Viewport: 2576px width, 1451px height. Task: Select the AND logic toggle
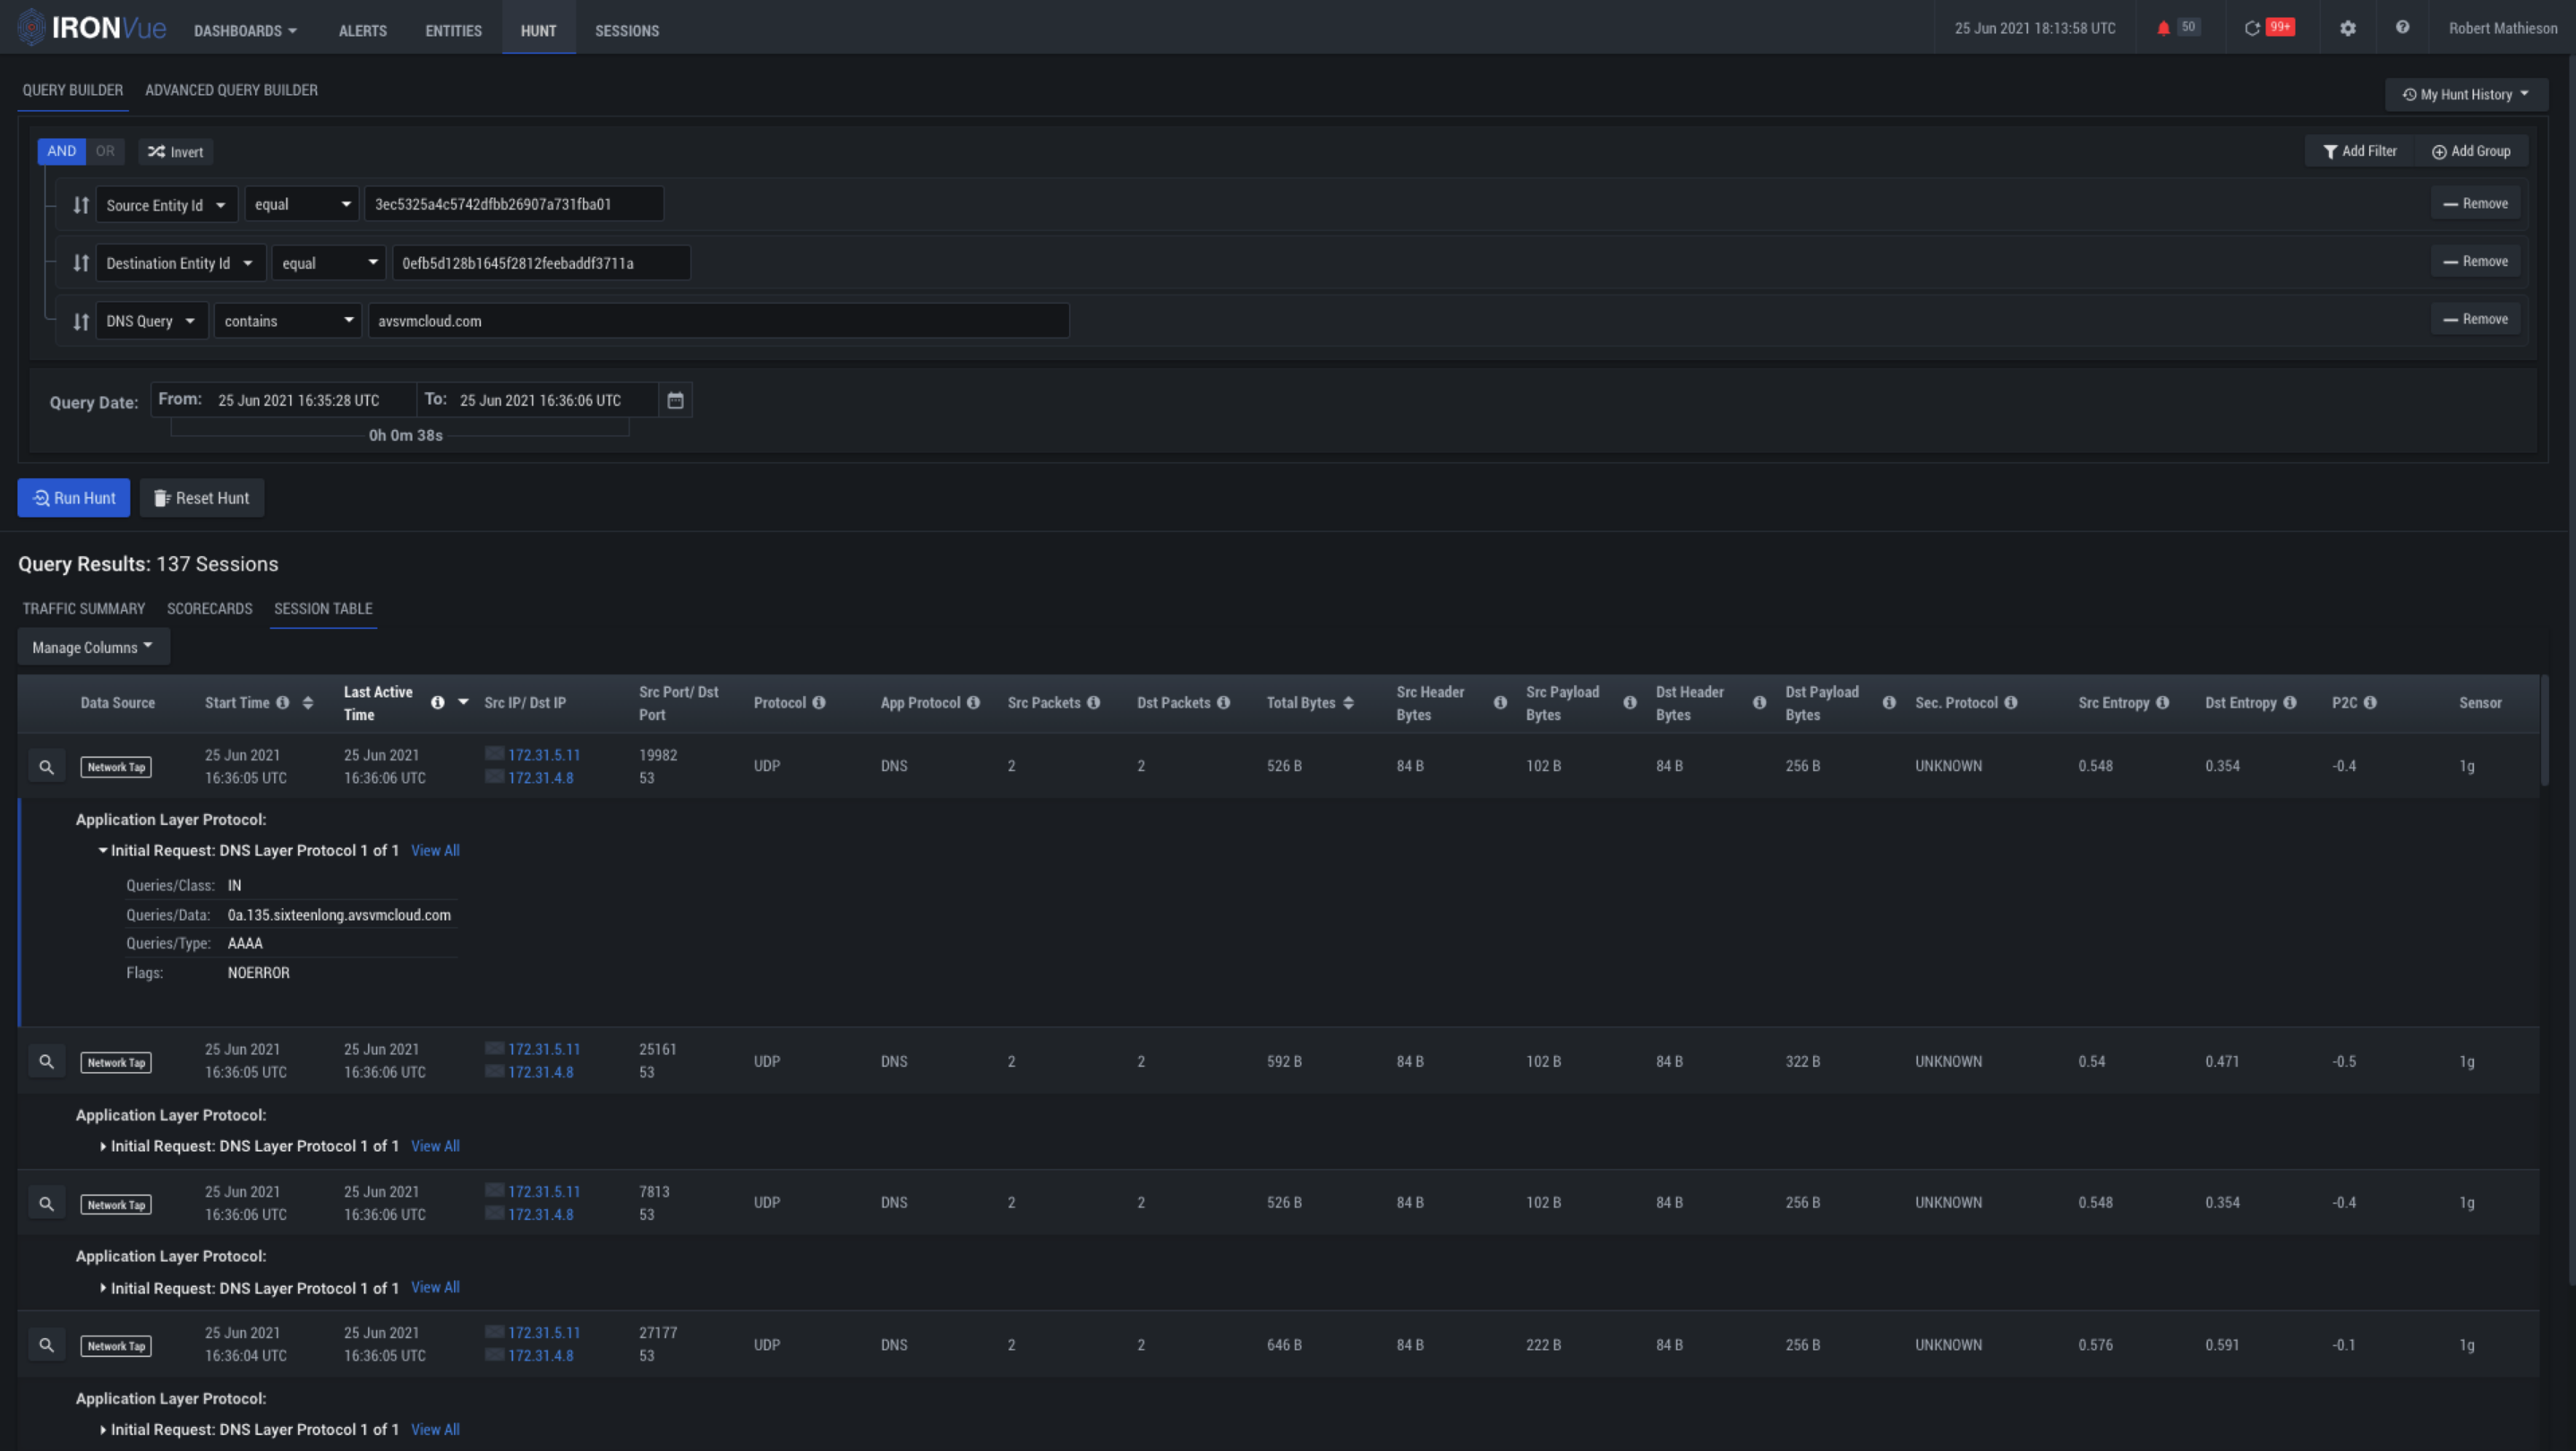(x=61, y=151)
